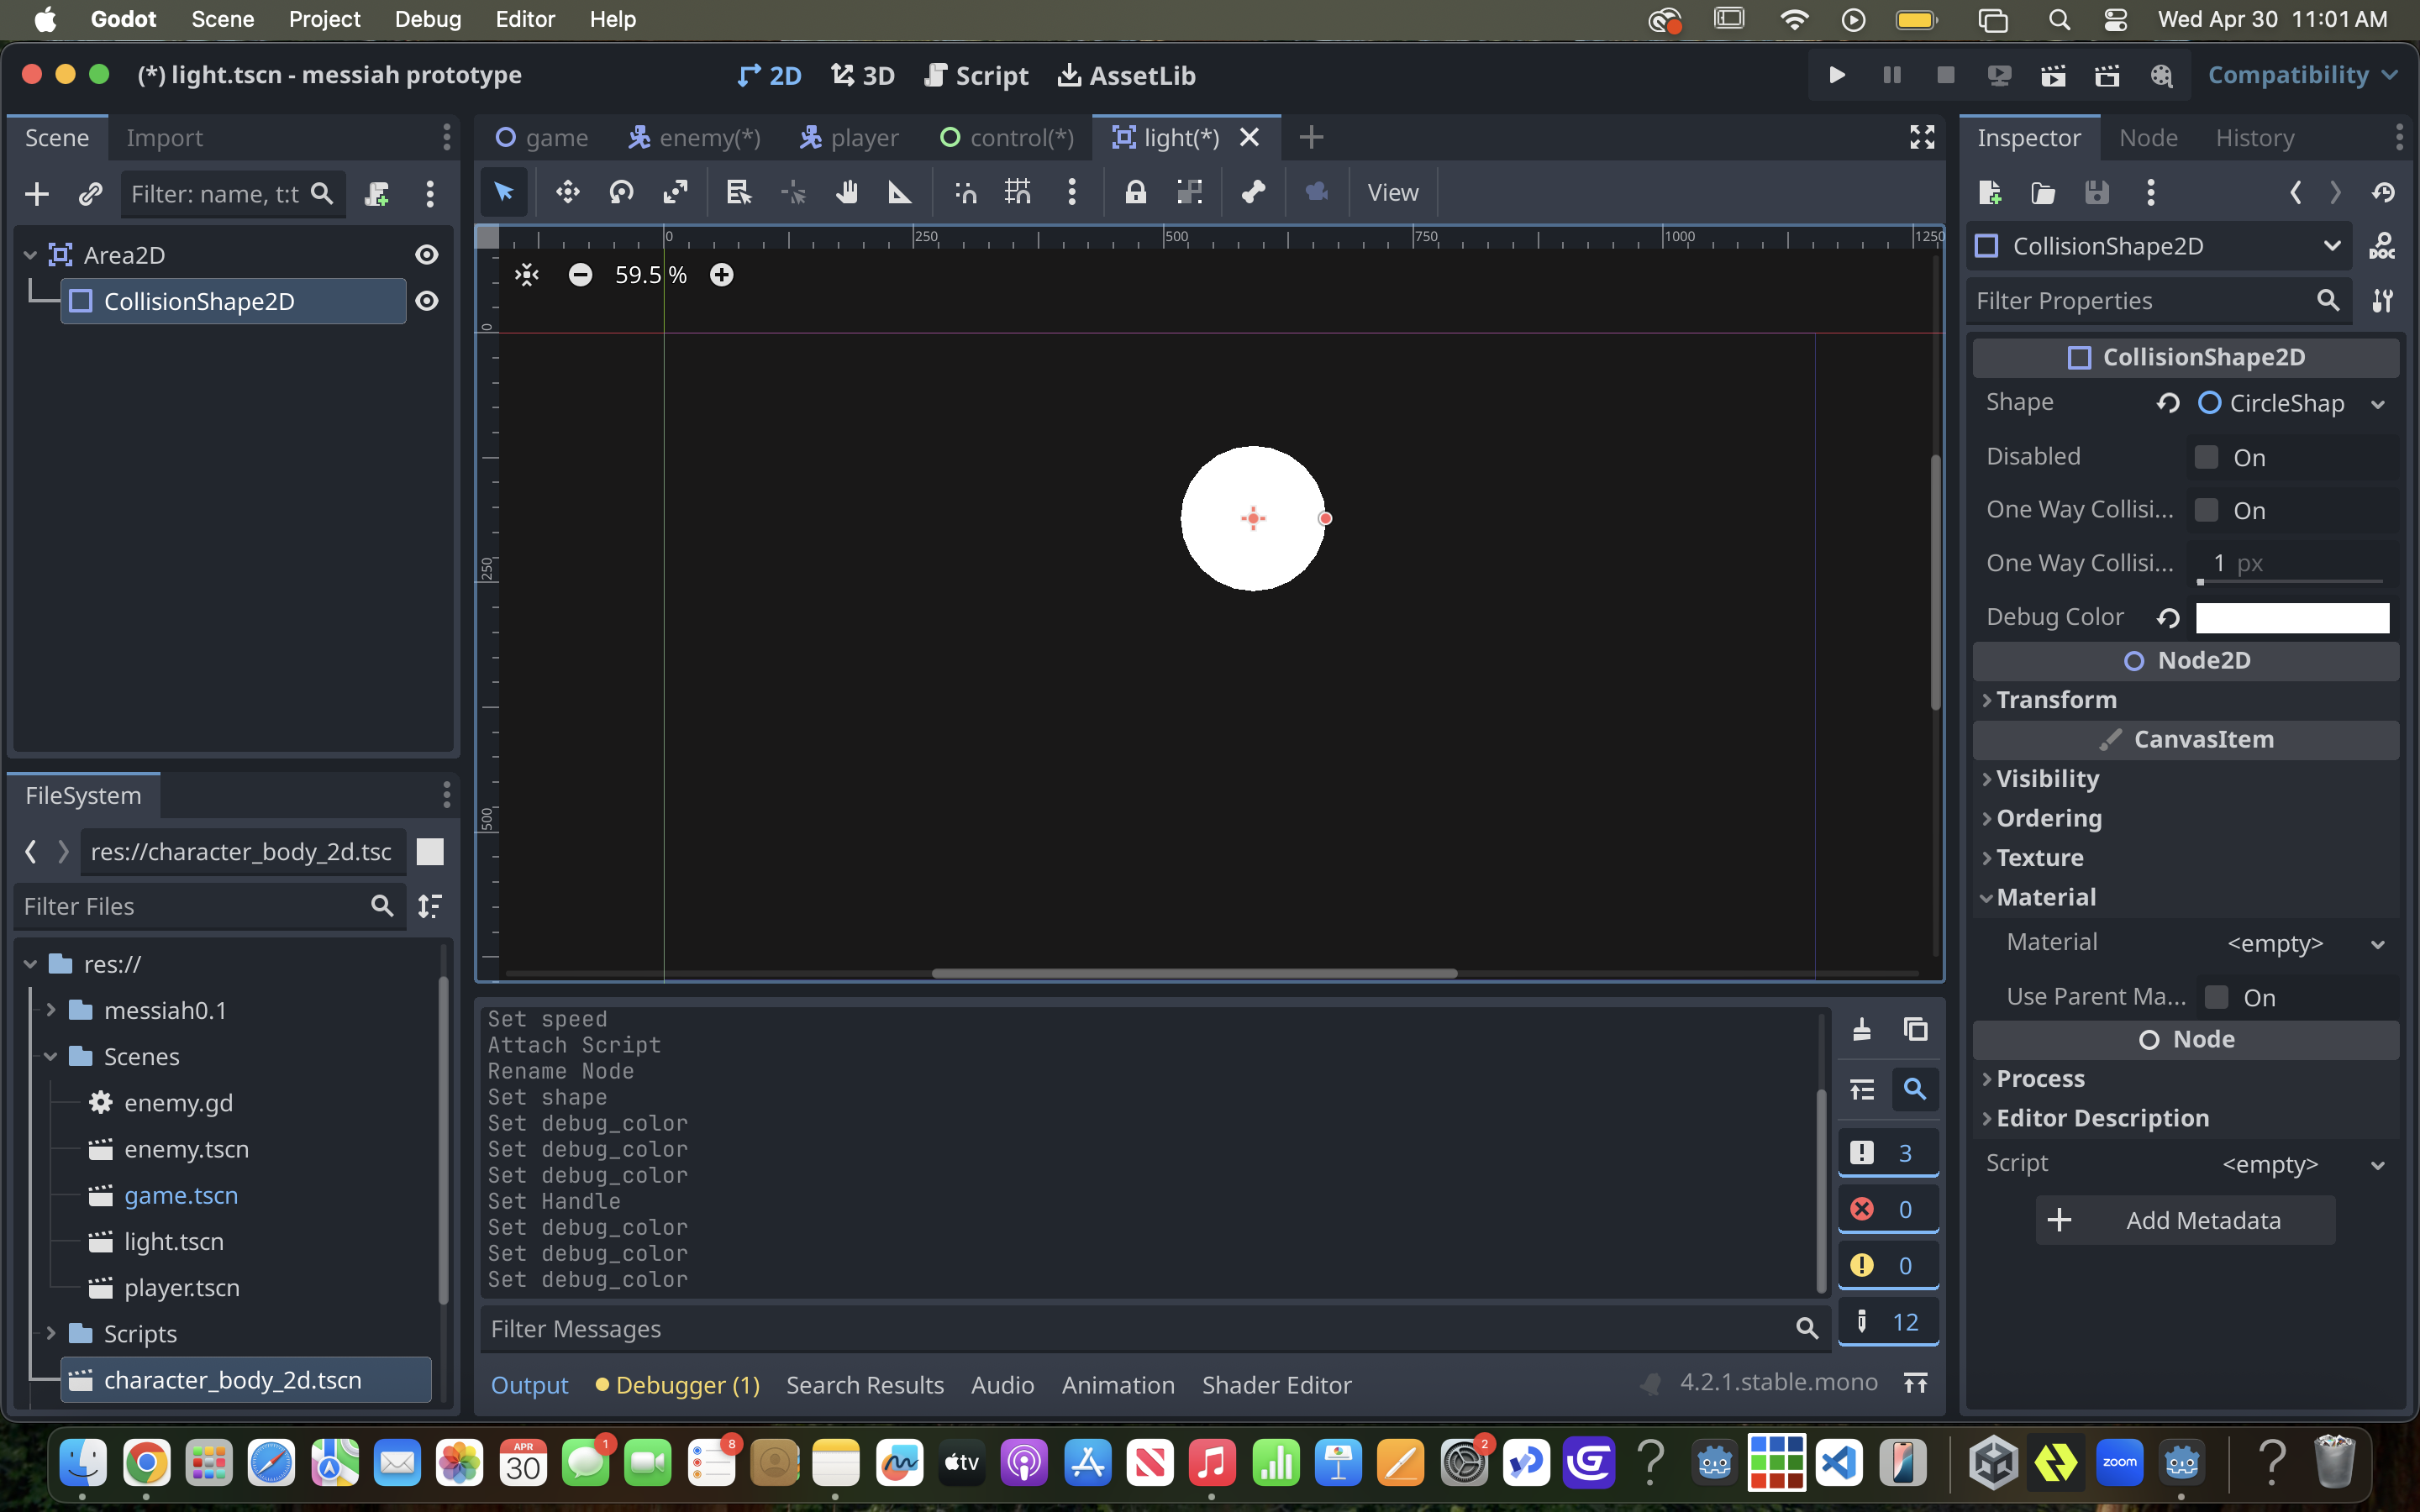Image resolution: width=2420 pixels, height=1512 pixels.
Task: Run the current scene
Action: coord(2053,75)
